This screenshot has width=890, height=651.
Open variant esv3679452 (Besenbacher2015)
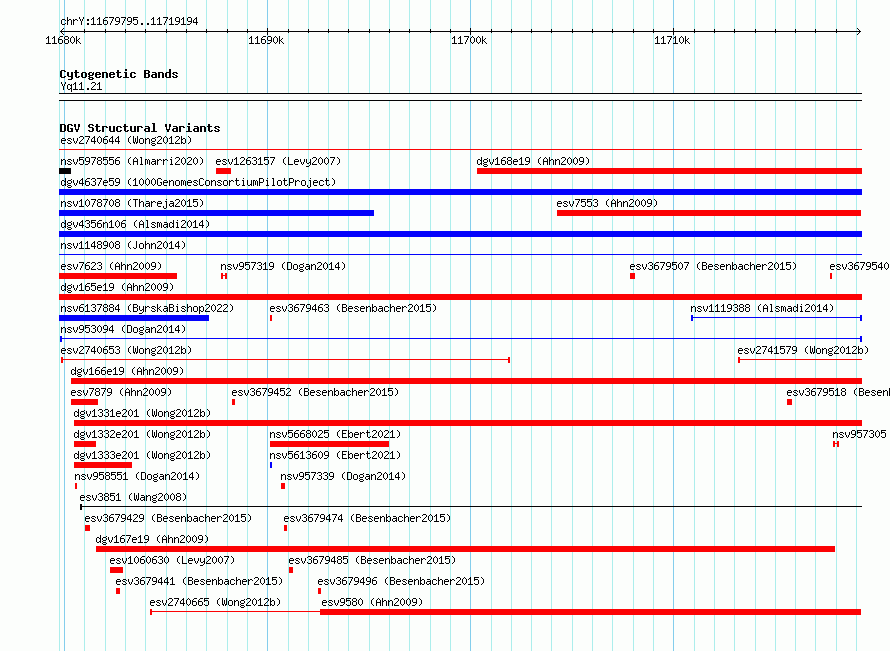(x=315, y=392)
